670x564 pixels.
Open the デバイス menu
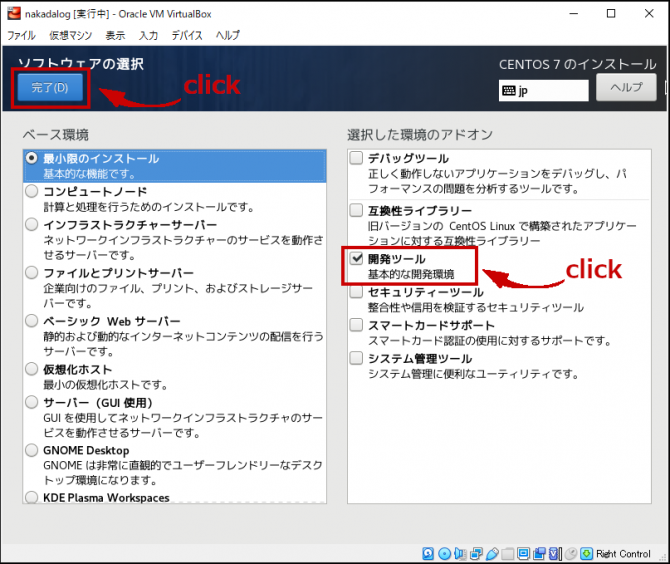point(186,35)
